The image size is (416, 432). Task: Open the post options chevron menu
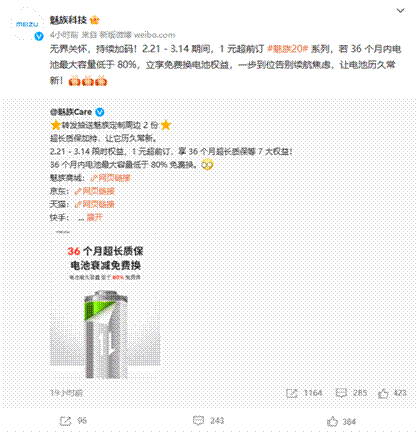400,11
